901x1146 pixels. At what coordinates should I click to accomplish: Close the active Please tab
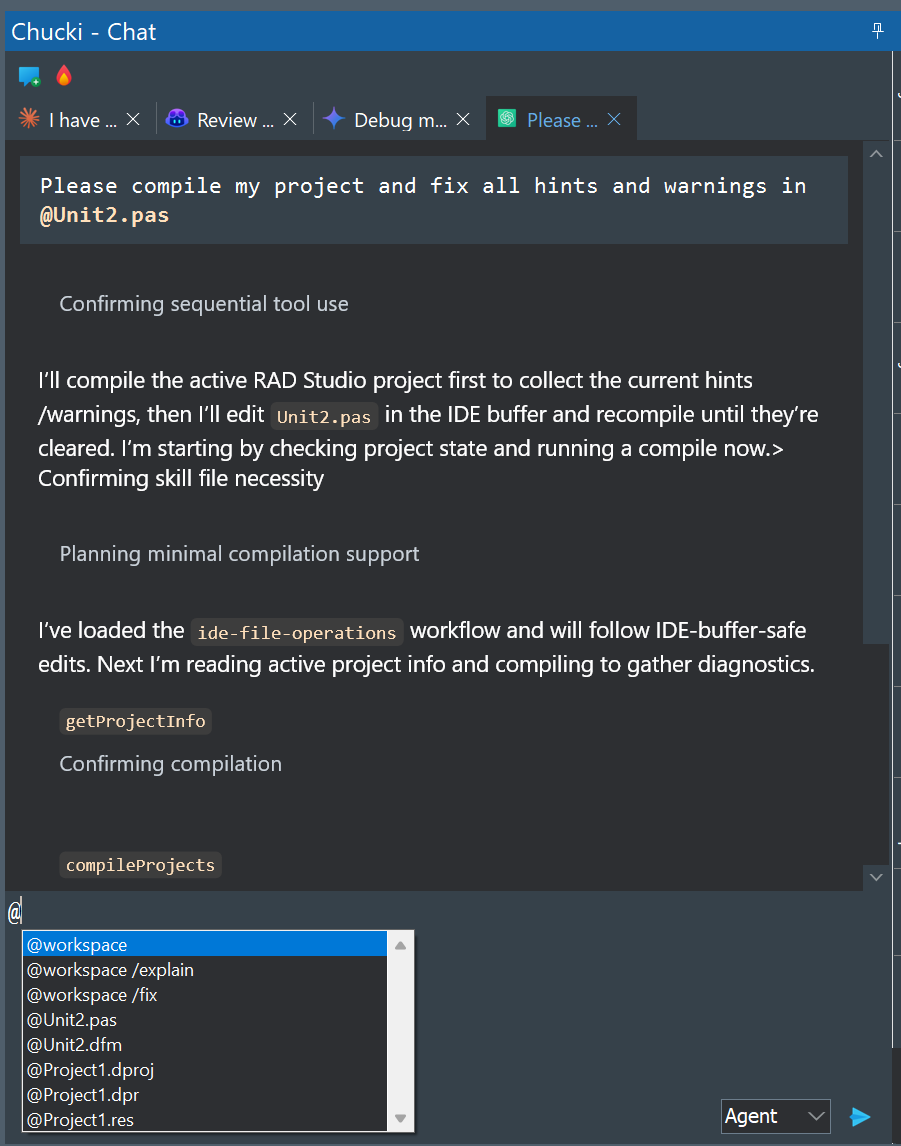coord(612,118)
